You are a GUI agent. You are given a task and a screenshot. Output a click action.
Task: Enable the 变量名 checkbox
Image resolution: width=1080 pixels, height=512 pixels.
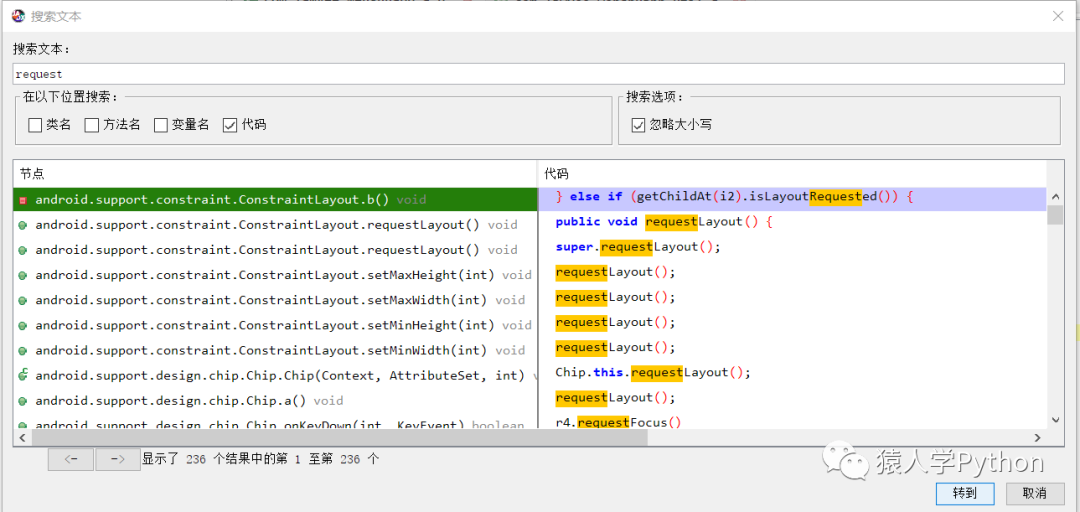[x=160, y=125]
